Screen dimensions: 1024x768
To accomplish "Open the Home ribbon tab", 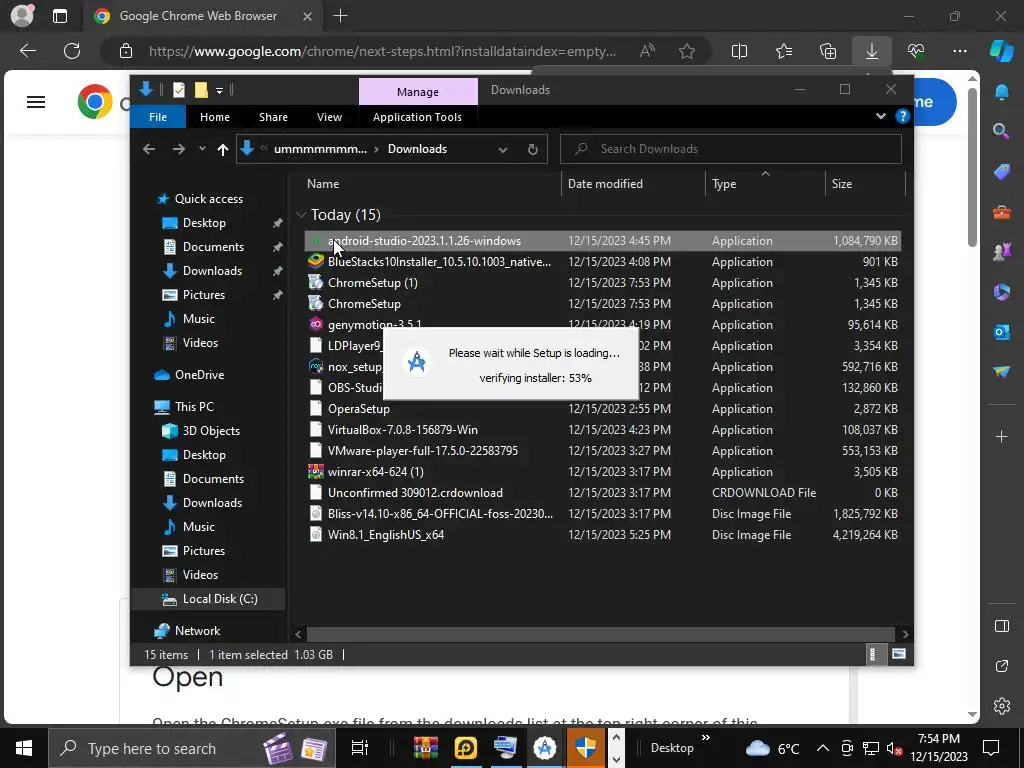I will tap(214, 117).
